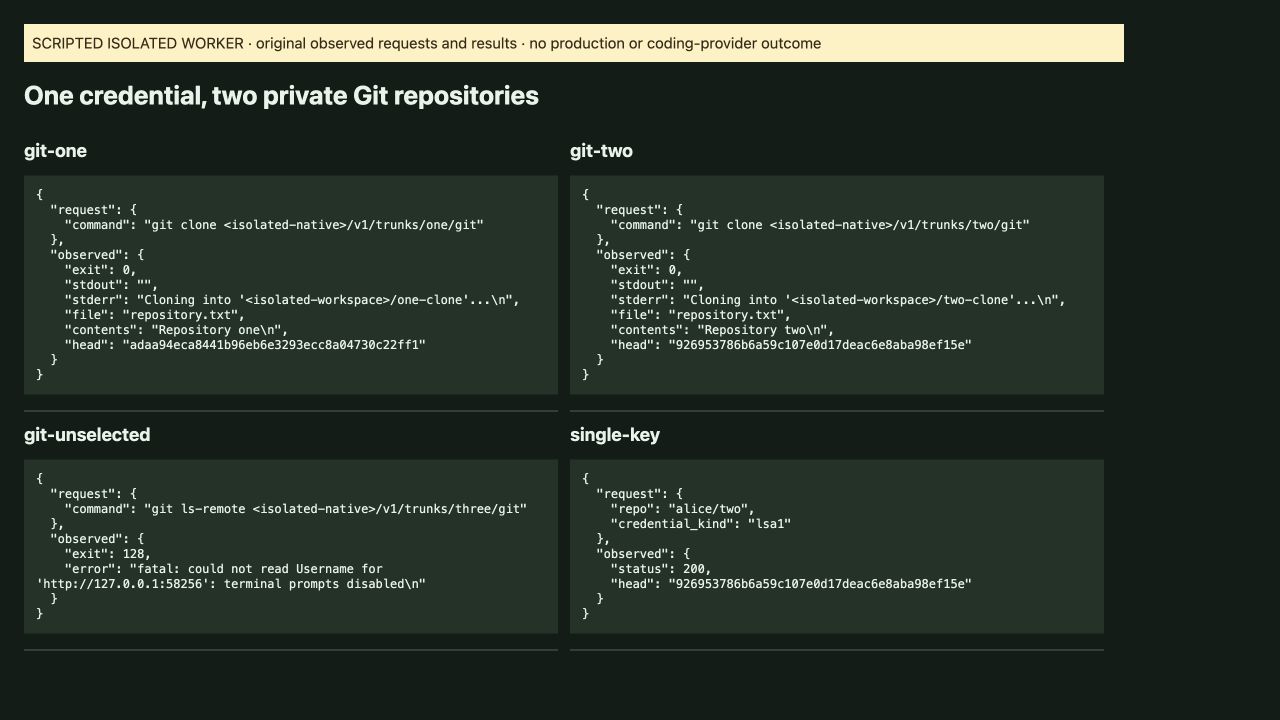
Task: Click the "exit": 128 line
Action: (x=108, y=554)
